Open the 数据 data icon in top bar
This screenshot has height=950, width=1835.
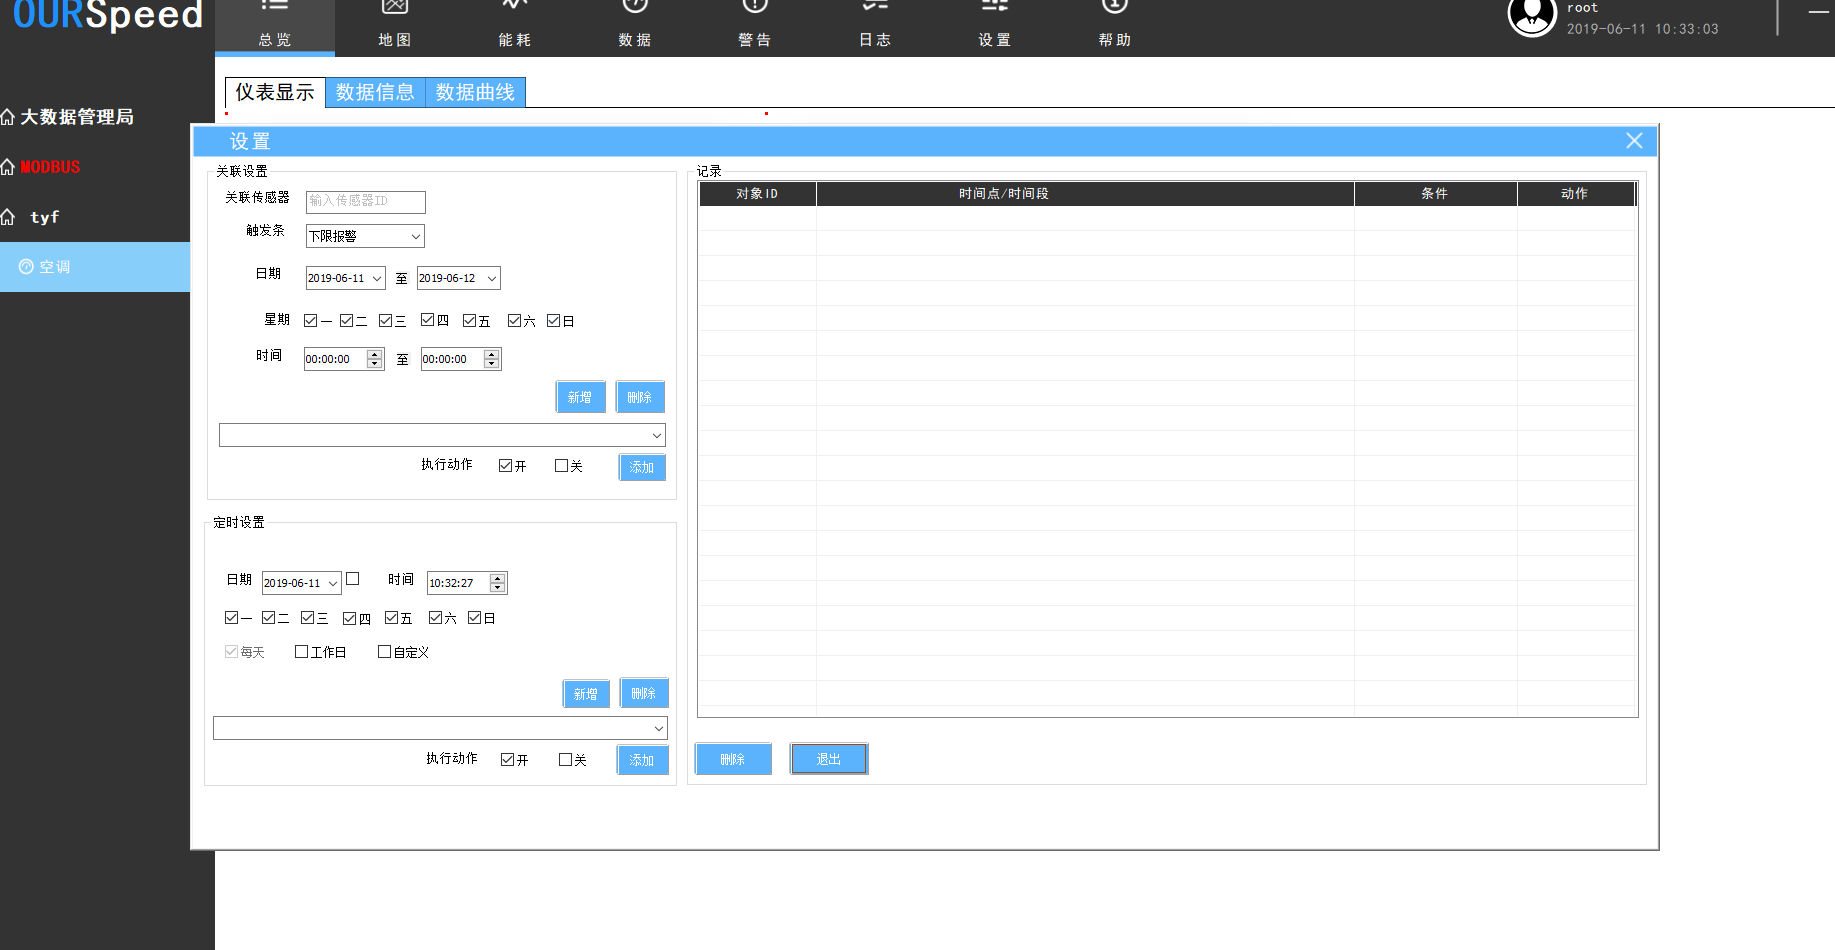[635, 8]
